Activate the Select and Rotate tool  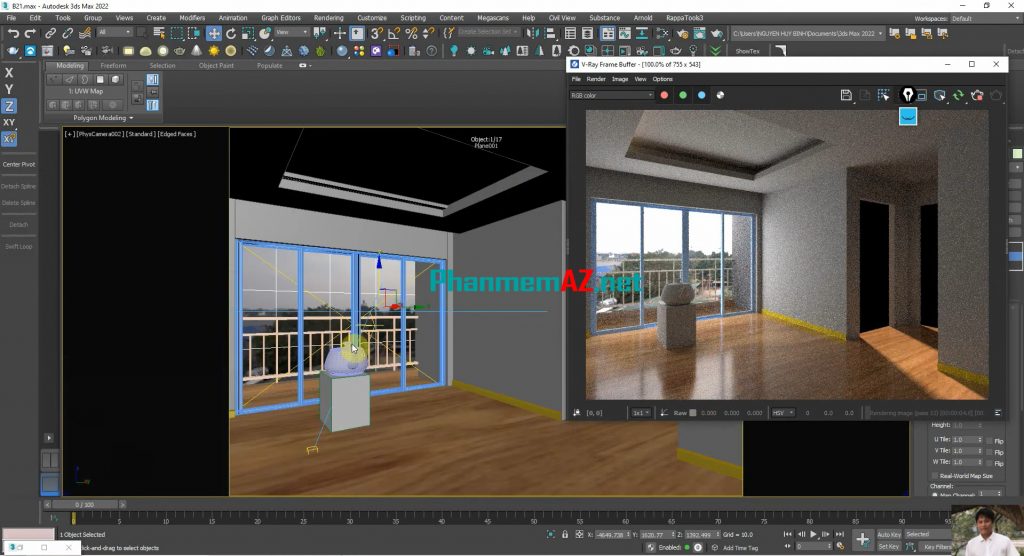coord(231,33)
